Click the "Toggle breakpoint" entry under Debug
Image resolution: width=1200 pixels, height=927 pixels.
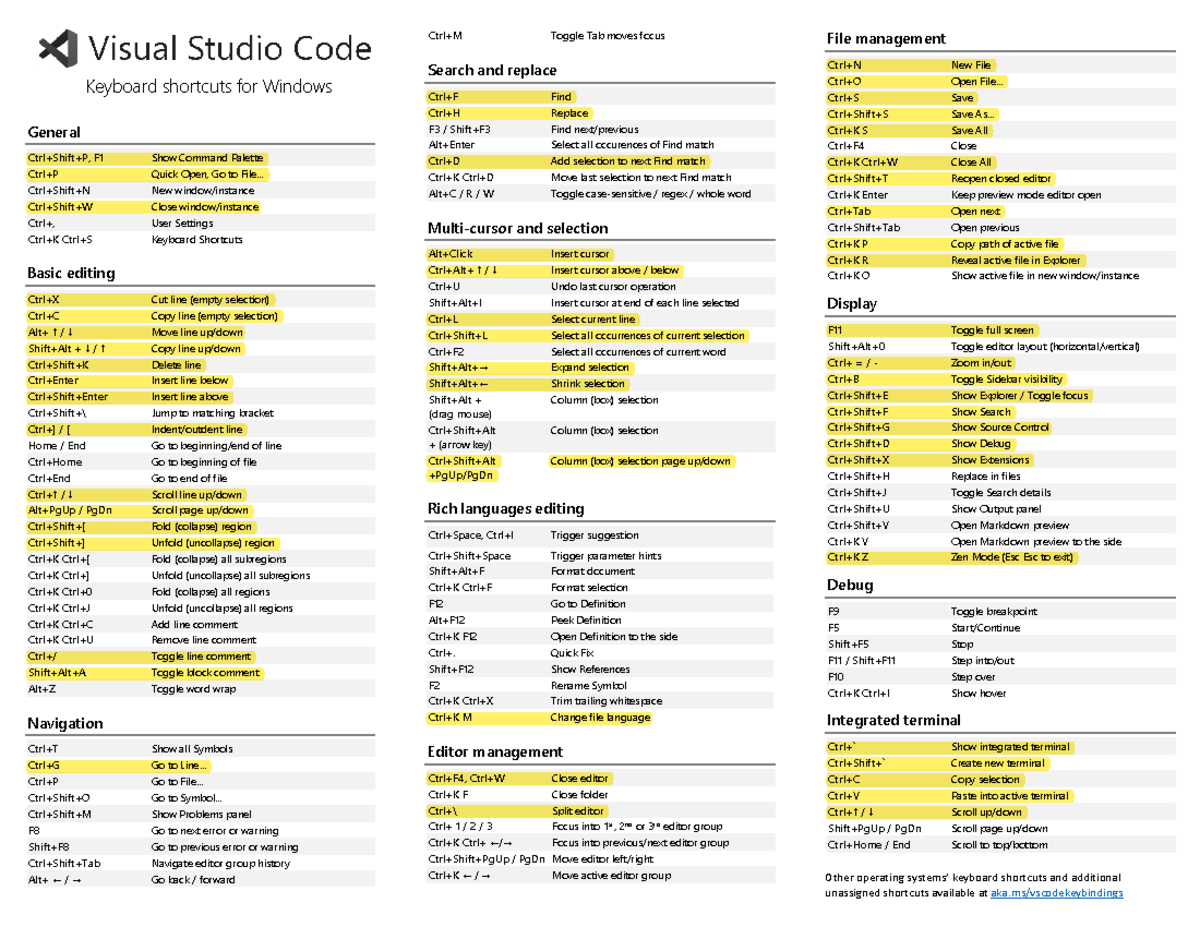pyautogui.click(x=994, y=612)
